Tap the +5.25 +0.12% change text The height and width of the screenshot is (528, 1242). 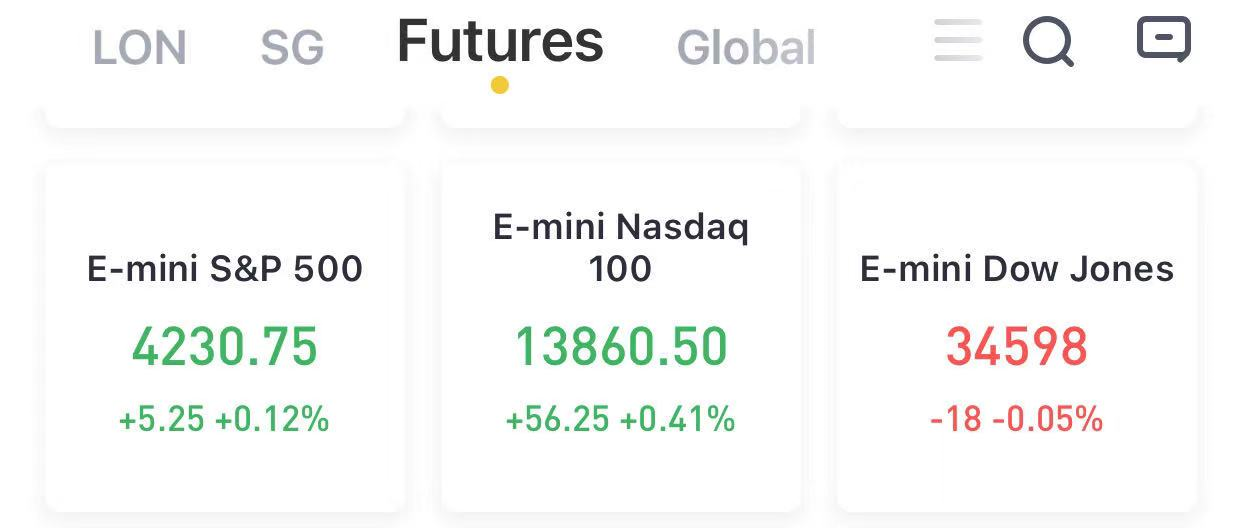tap(224, 419)
